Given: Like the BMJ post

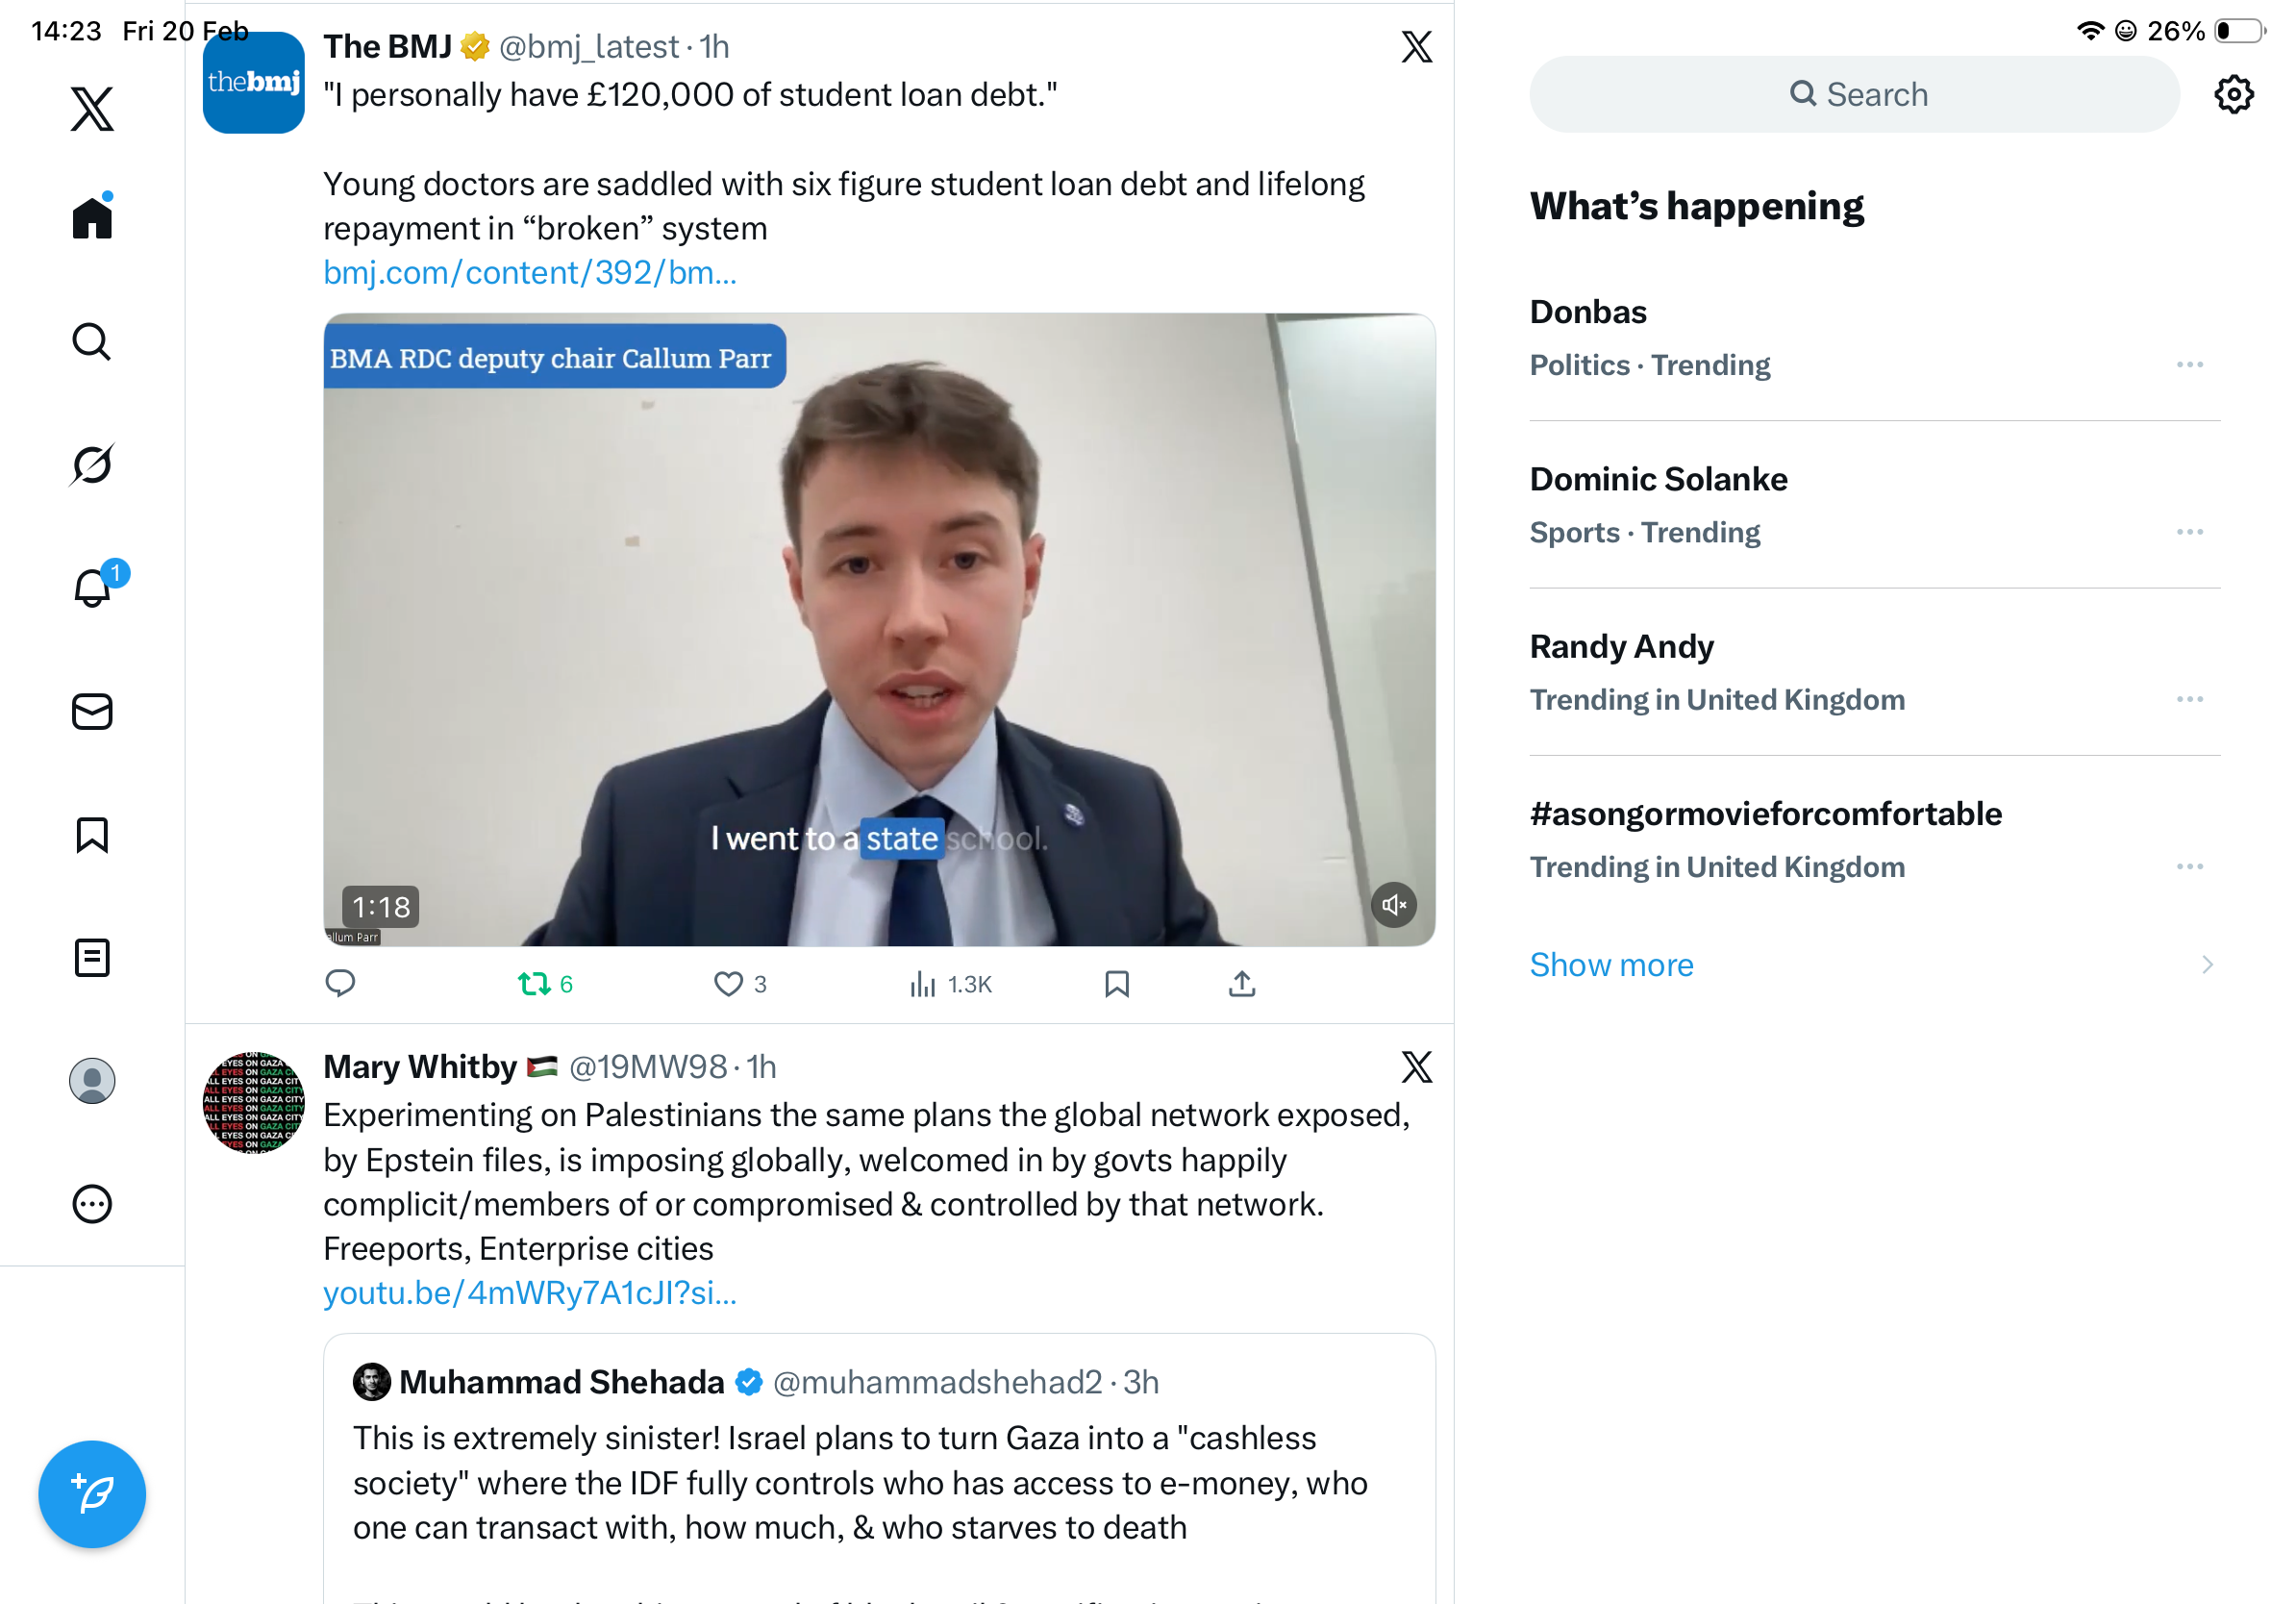Looking at the screenshot, I should point(728,984).
